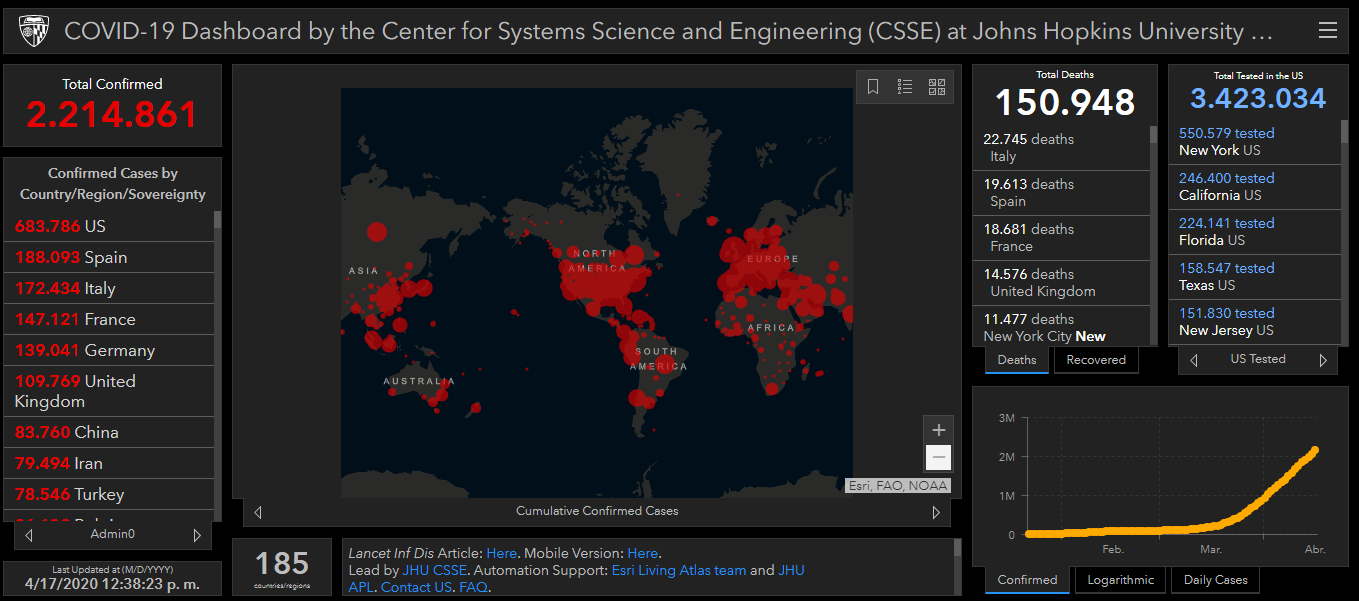Click the 18.681 deaths France row
The width and height of the screenshot is (1359, 601).
click(x=1061, y=238)
